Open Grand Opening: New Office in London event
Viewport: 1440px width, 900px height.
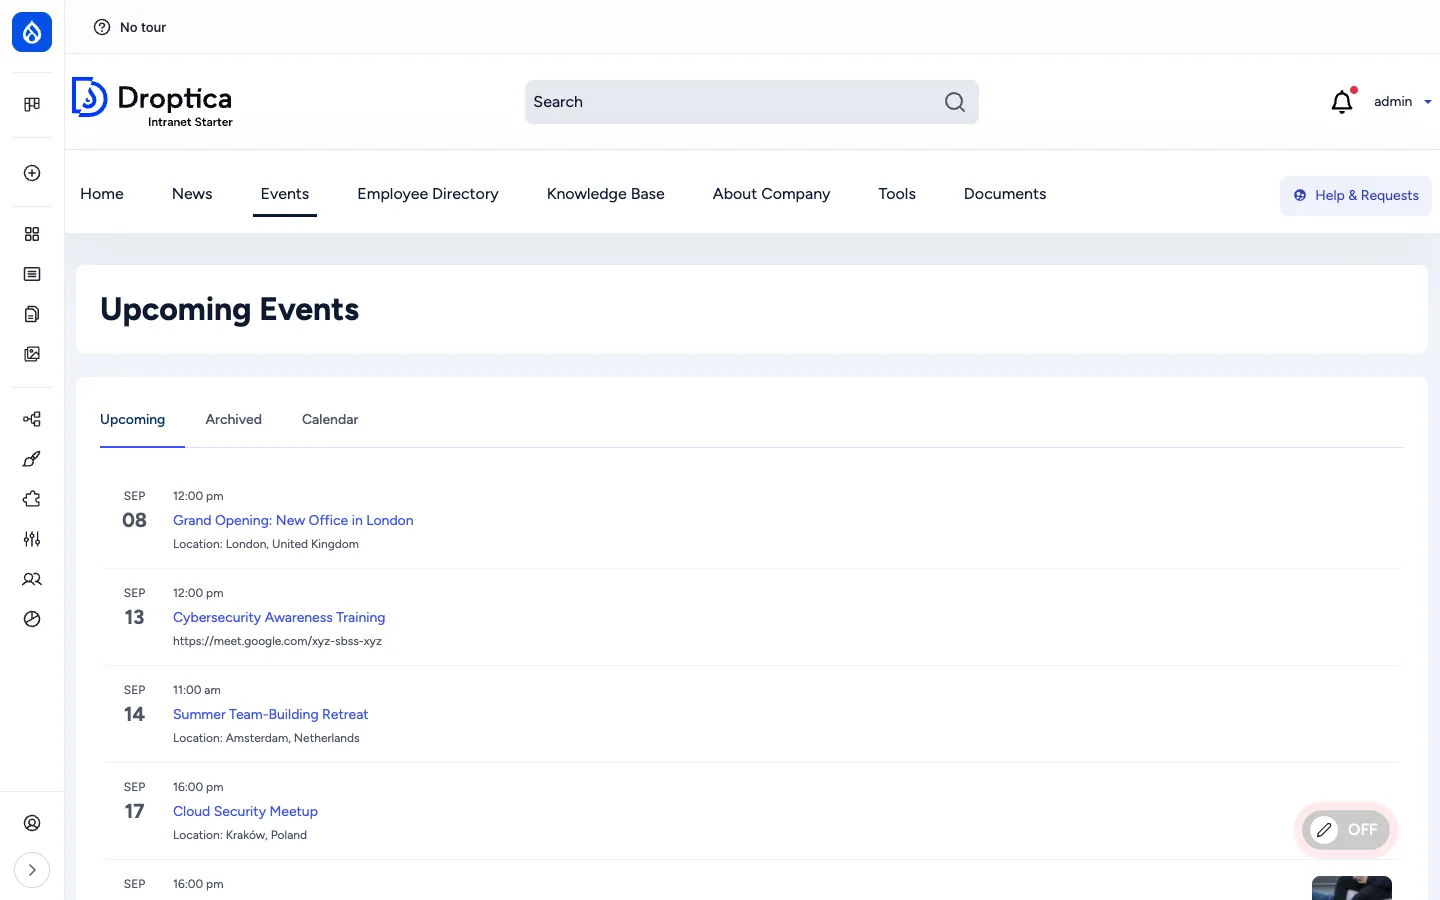point(293,520)
